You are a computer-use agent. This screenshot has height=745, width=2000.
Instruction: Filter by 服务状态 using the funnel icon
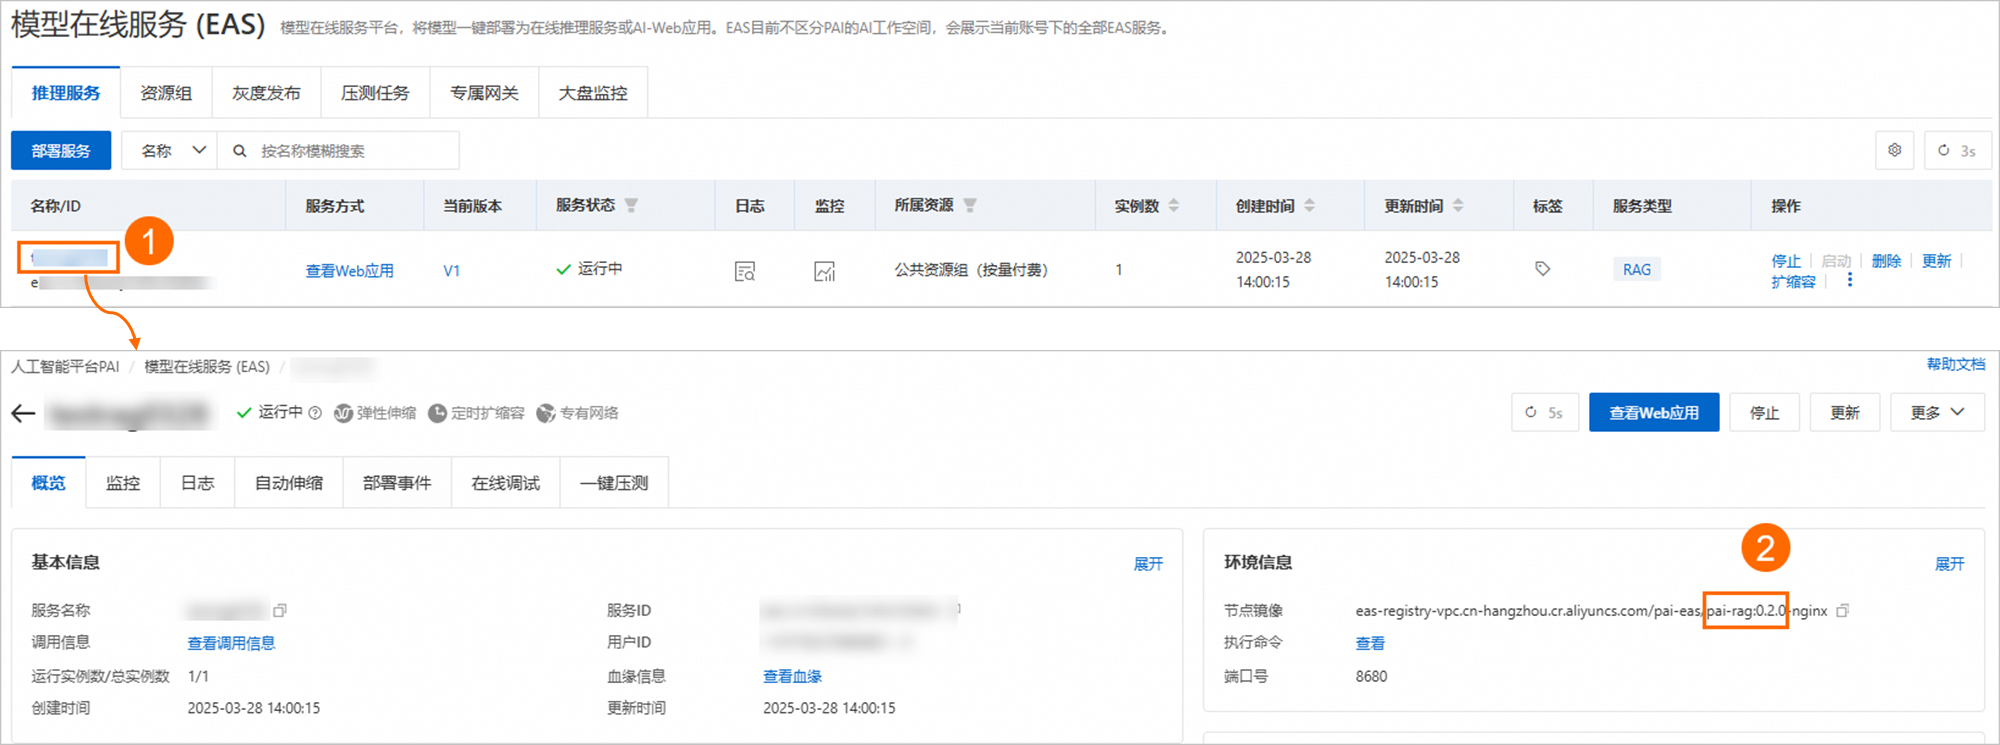[631, 205]
